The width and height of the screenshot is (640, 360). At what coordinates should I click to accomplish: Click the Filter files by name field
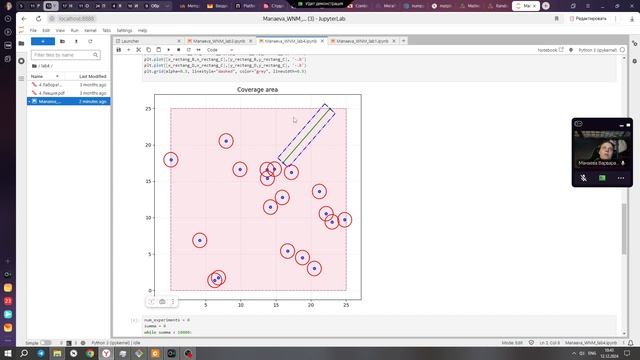pyautogui.click(x=65, y=55)
